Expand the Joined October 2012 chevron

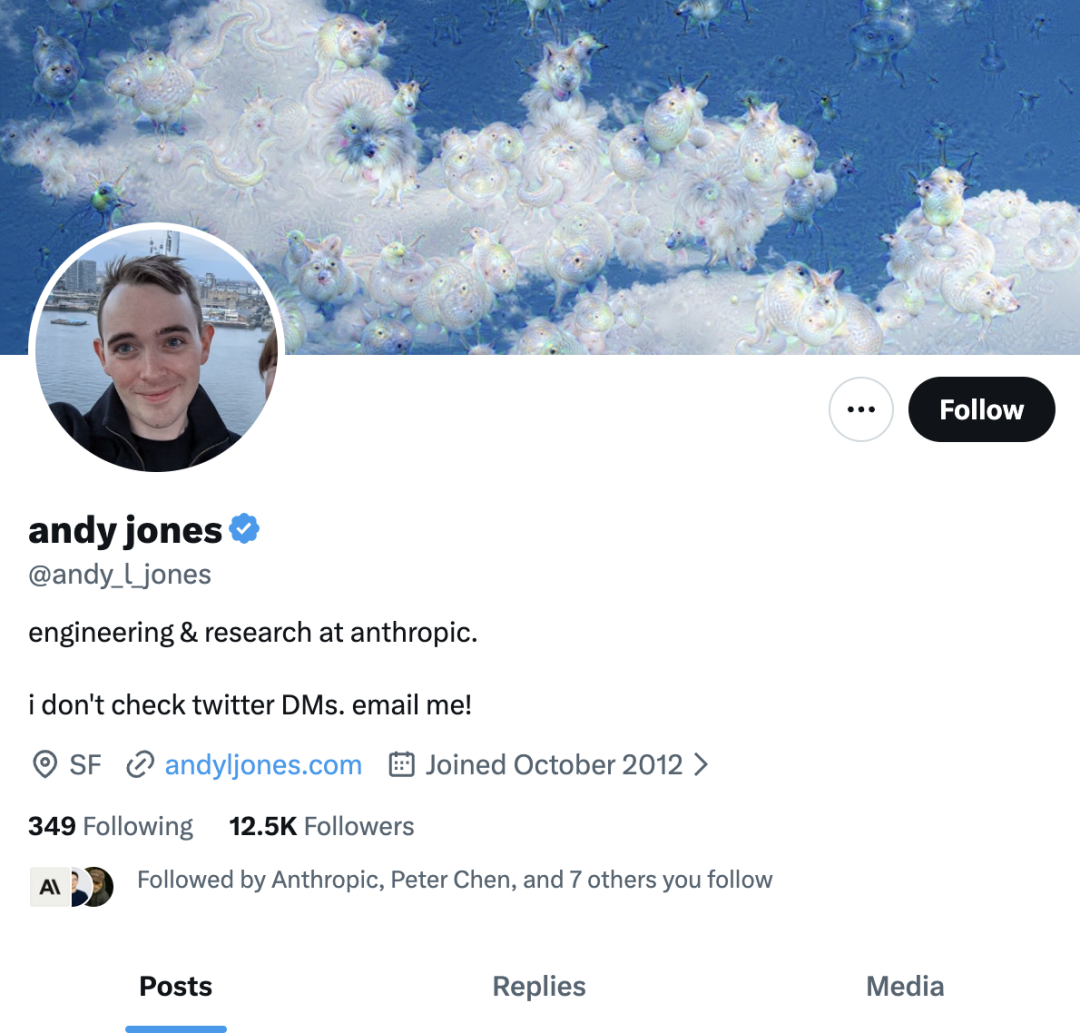point(700,764)
